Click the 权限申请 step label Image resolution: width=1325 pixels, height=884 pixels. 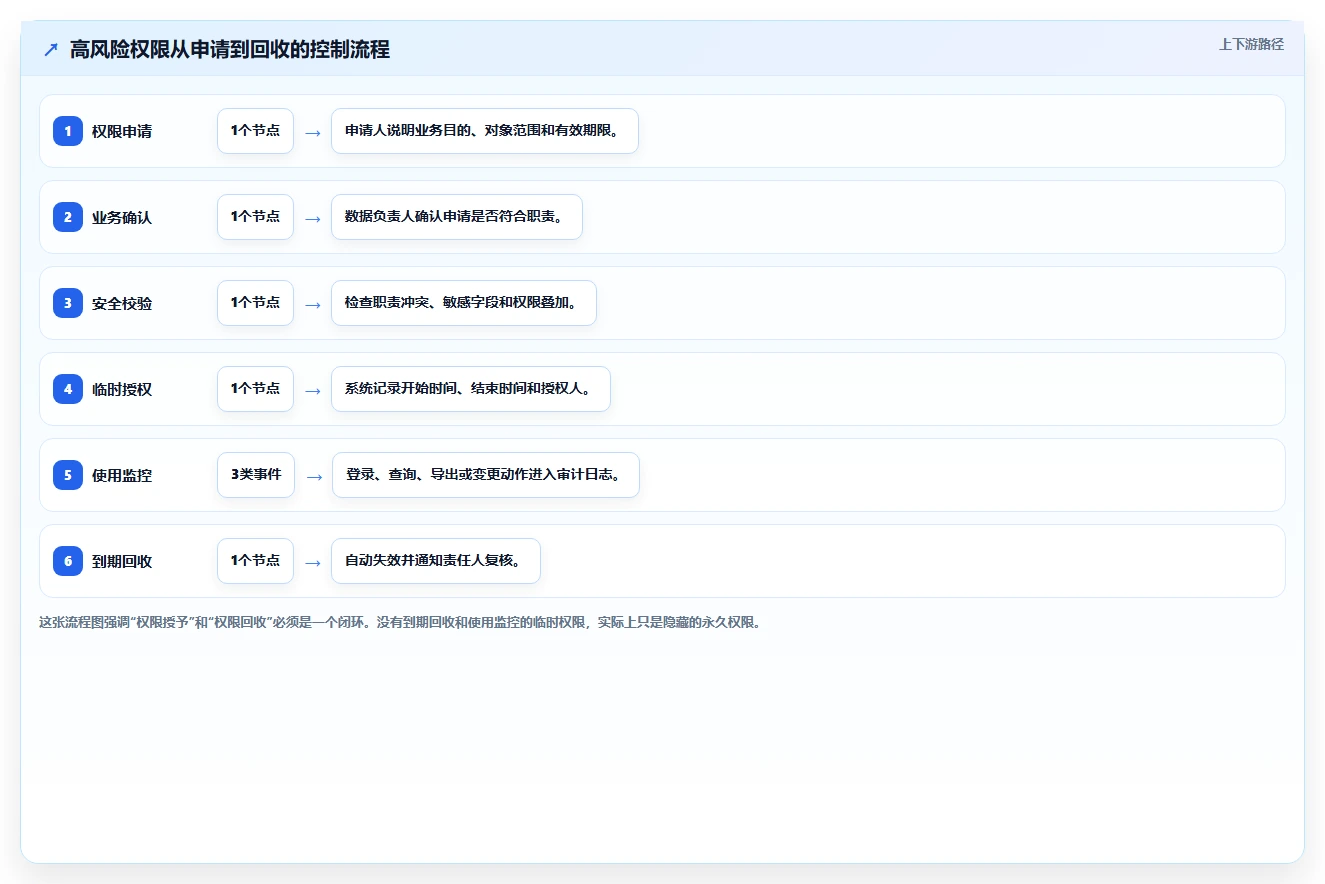coord(122,131)
